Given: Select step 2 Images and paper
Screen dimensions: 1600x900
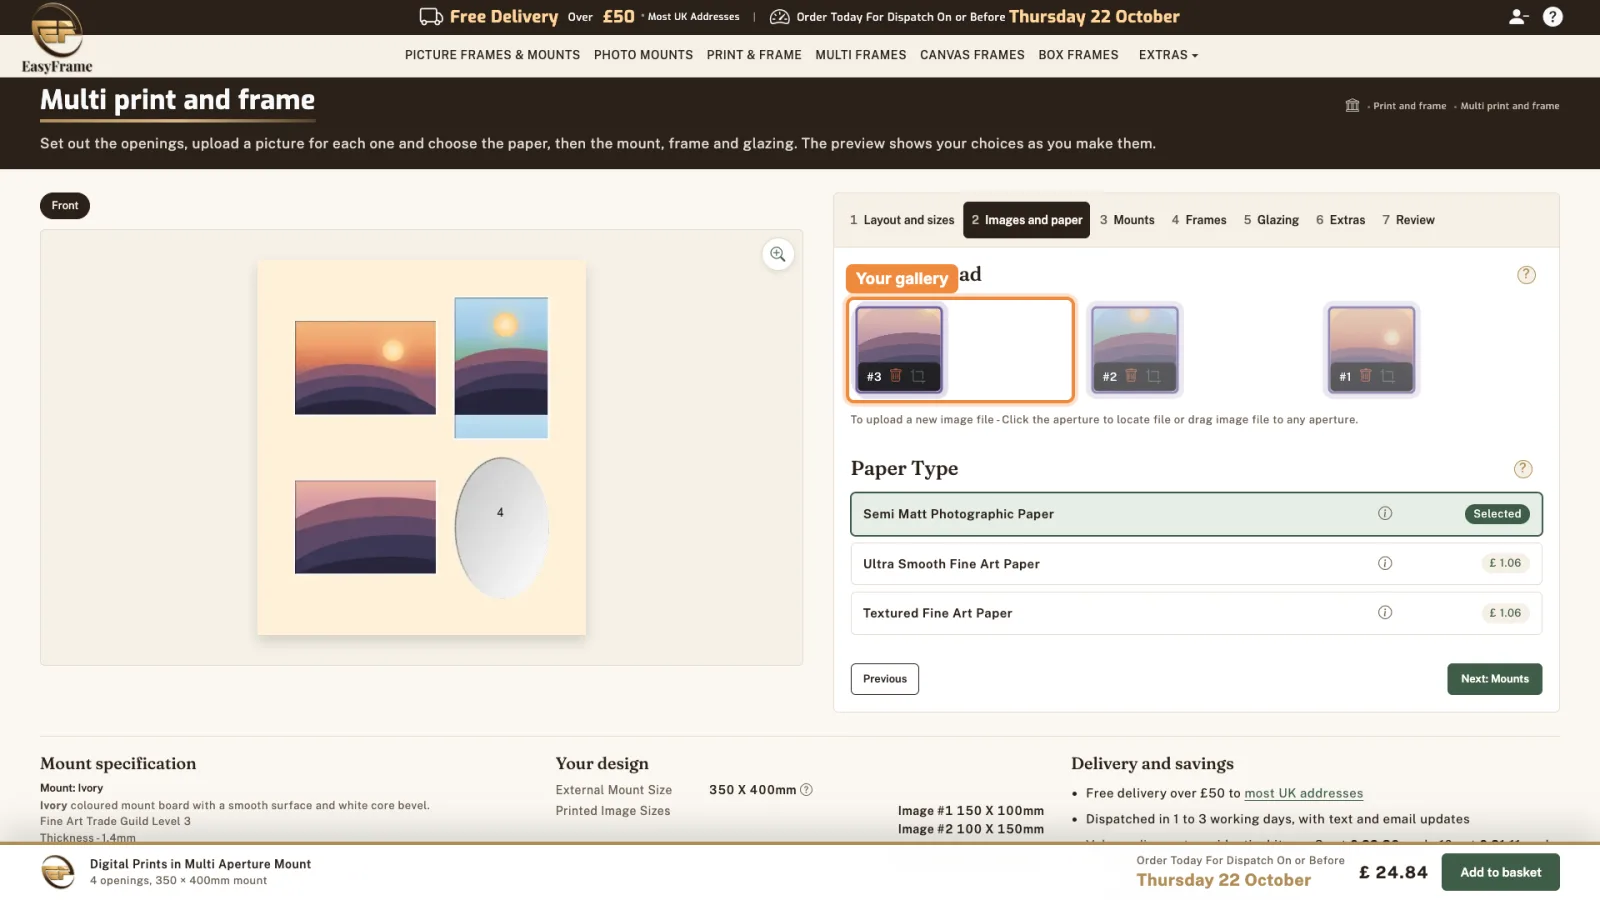Looking at the screenshot, I should click(x=1027, y=220).
